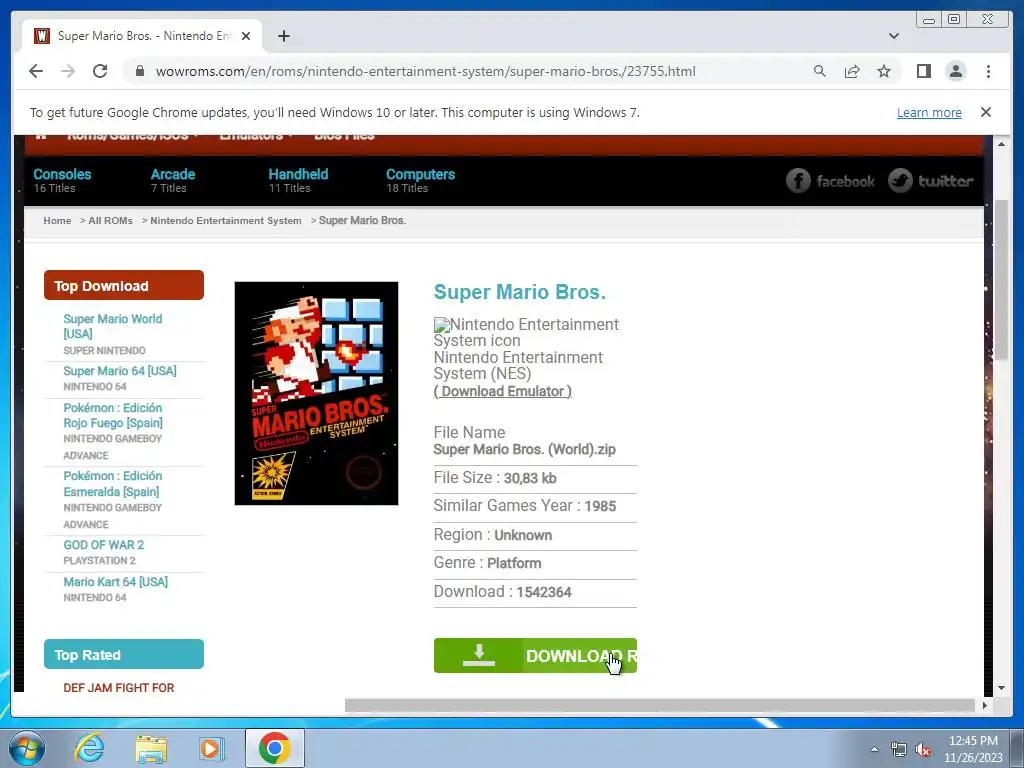The height and width of the screenshot is (768, 1024).
Task: Show hidden tray icons arrow
Action: [x=874, y=749]
